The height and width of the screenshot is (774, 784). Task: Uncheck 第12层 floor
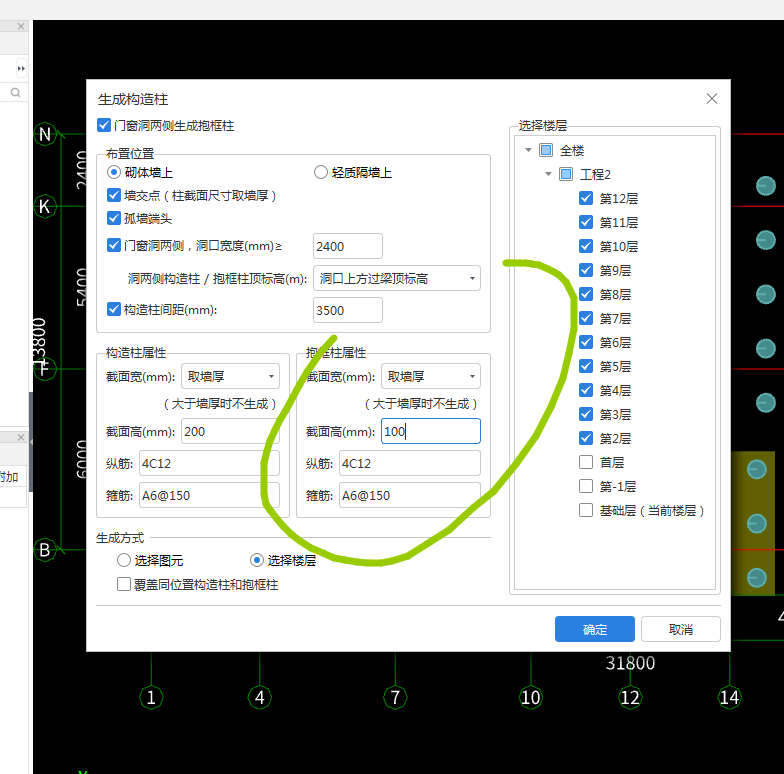pos(586,198)
